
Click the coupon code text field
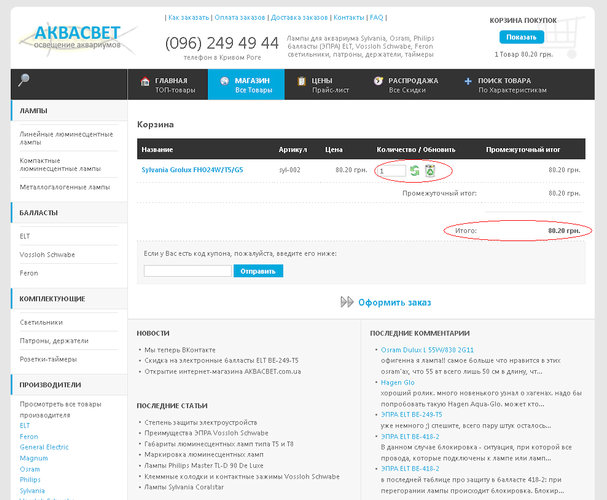187,270
